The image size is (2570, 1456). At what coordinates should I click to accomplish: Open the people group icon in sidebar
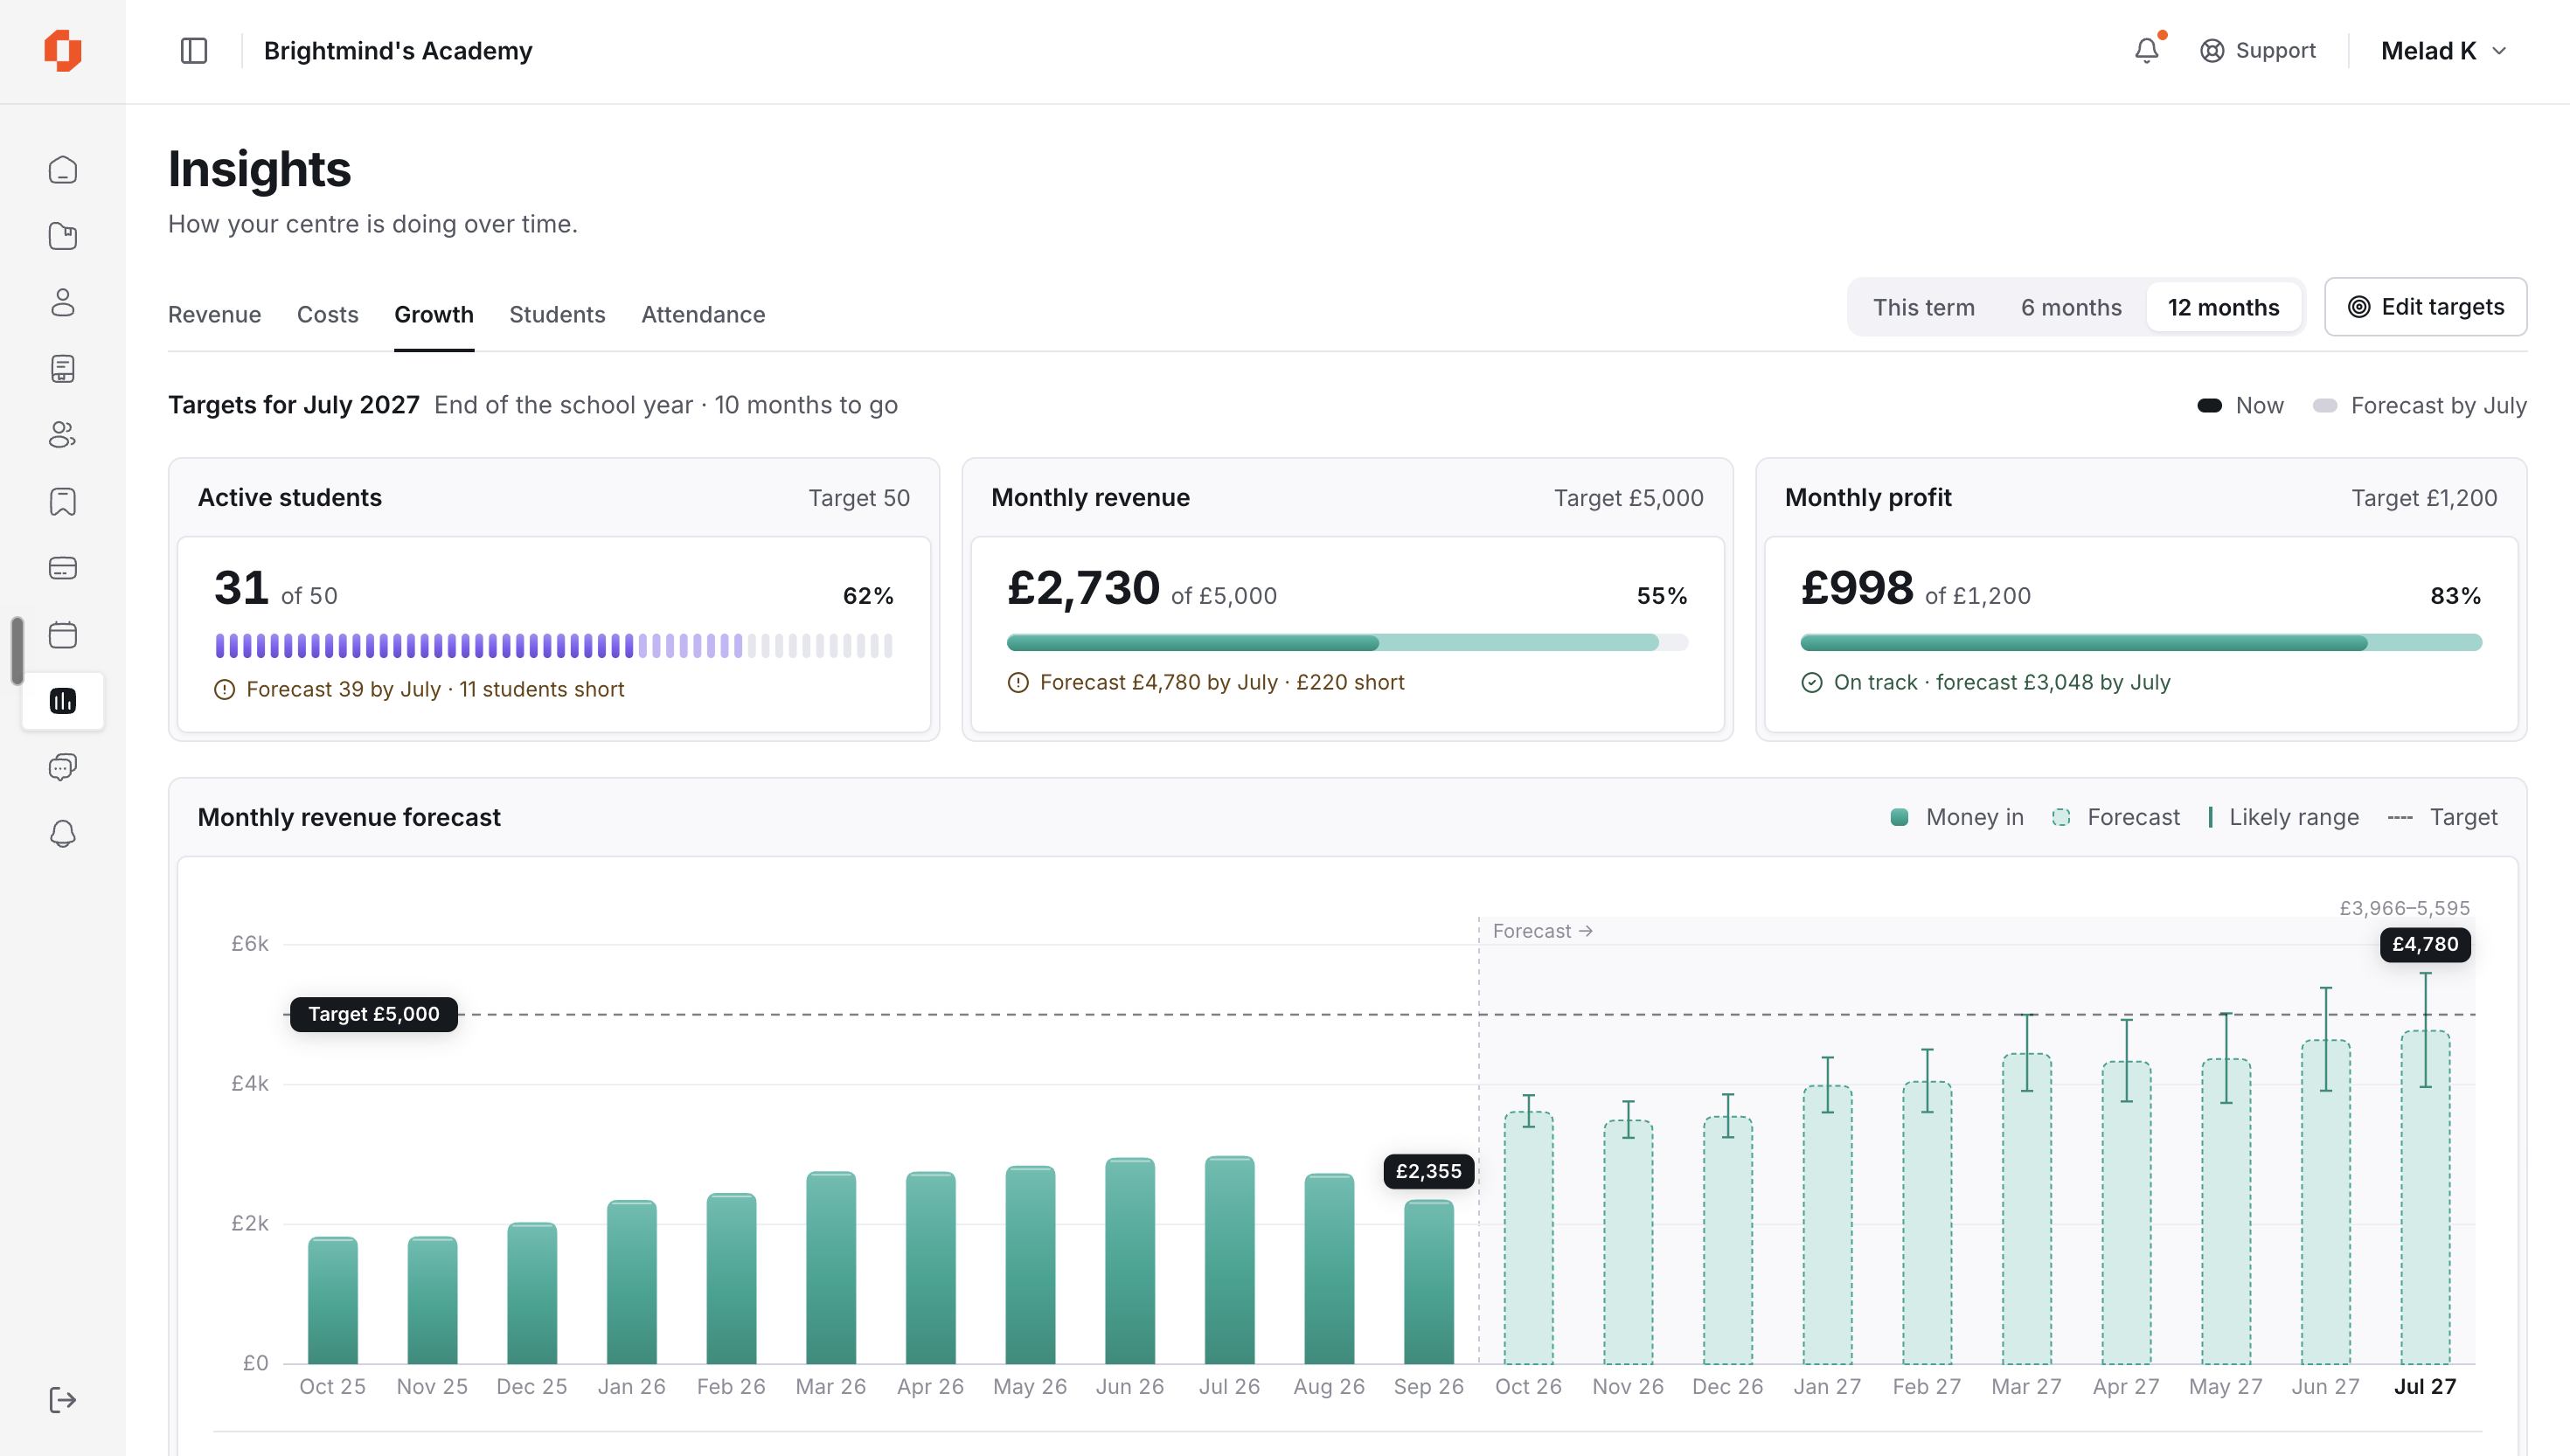(63, 435)
